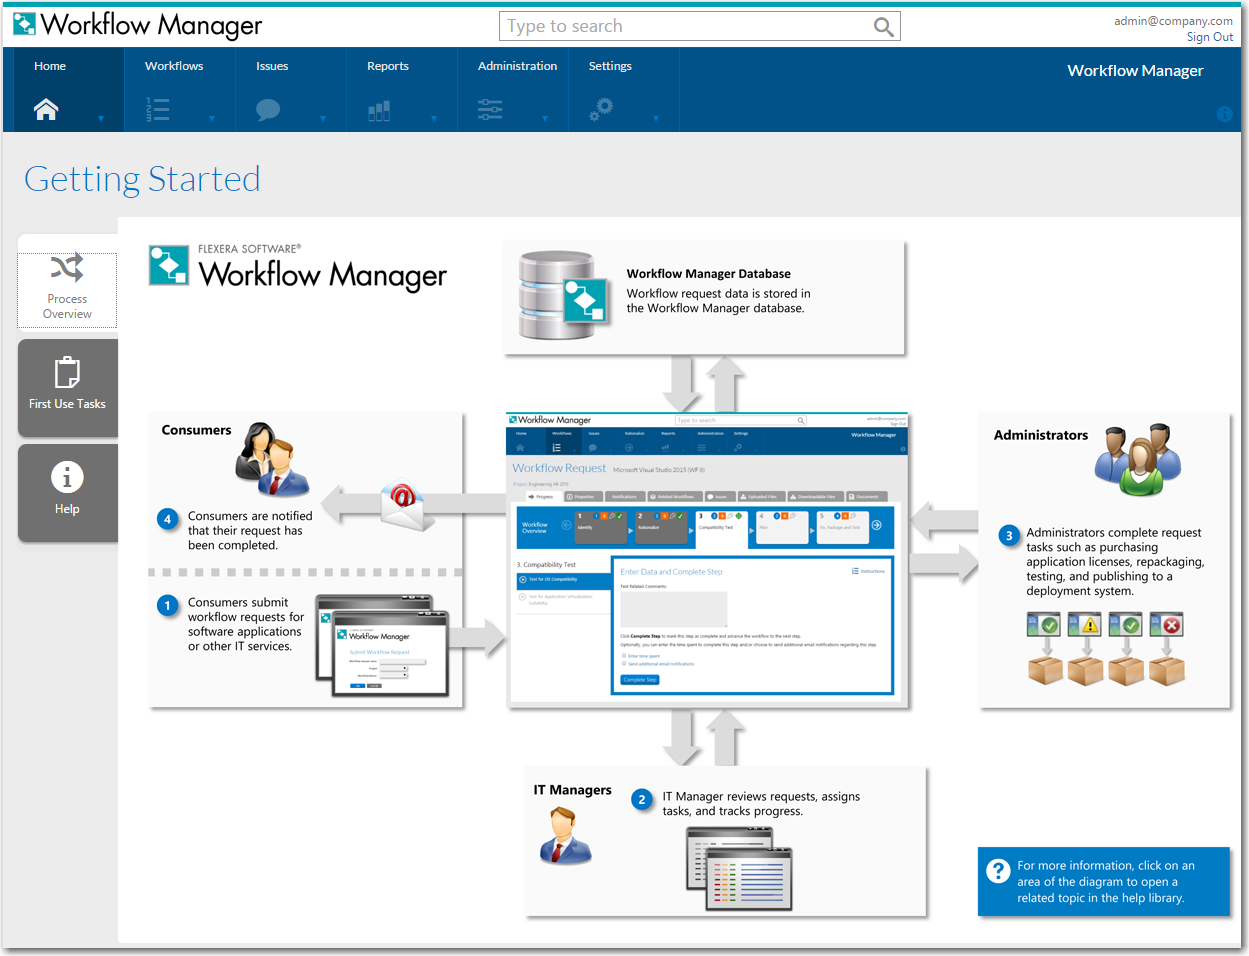Expand the Settings dropdown arrow
The width and height of the screenshot is (1249, 956).
[x=656, y=119]
